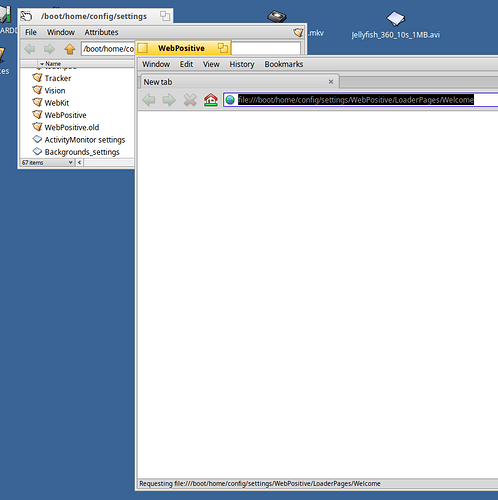
Task: Open WebPositive Window menu
Action: 156,64
